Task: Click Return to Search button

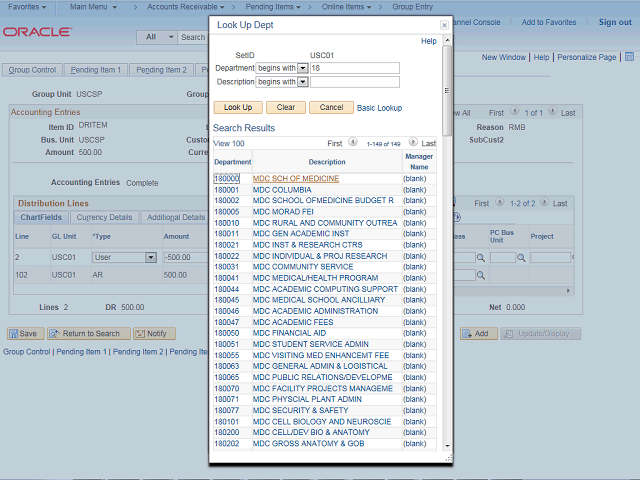Action: point(89,333)
